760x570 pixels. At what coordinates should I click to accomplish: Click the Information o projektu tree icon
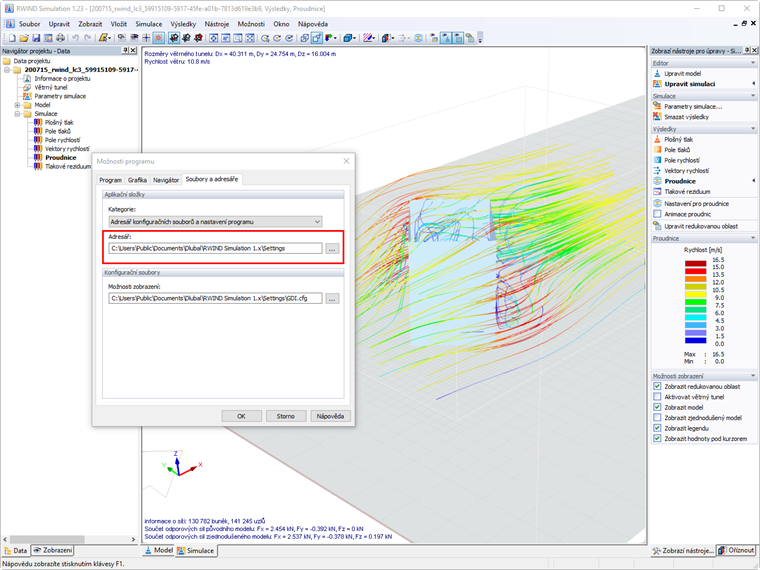27,79
